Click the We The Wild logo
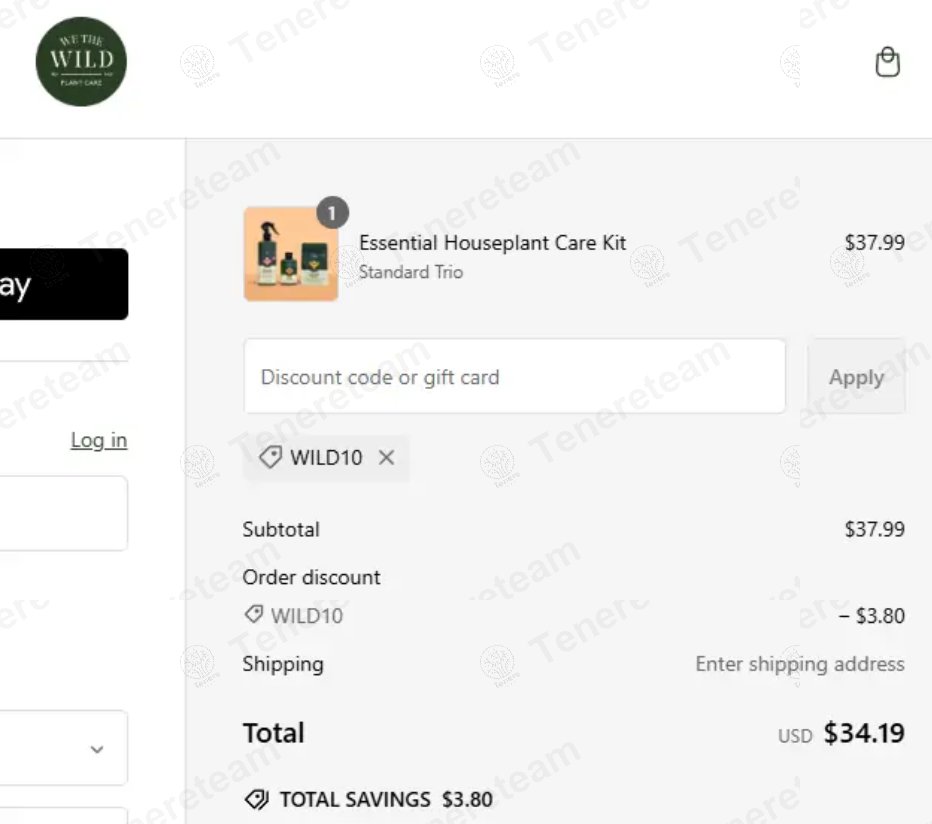The height and width of the screenshot is (824, 932). [81, 61]
